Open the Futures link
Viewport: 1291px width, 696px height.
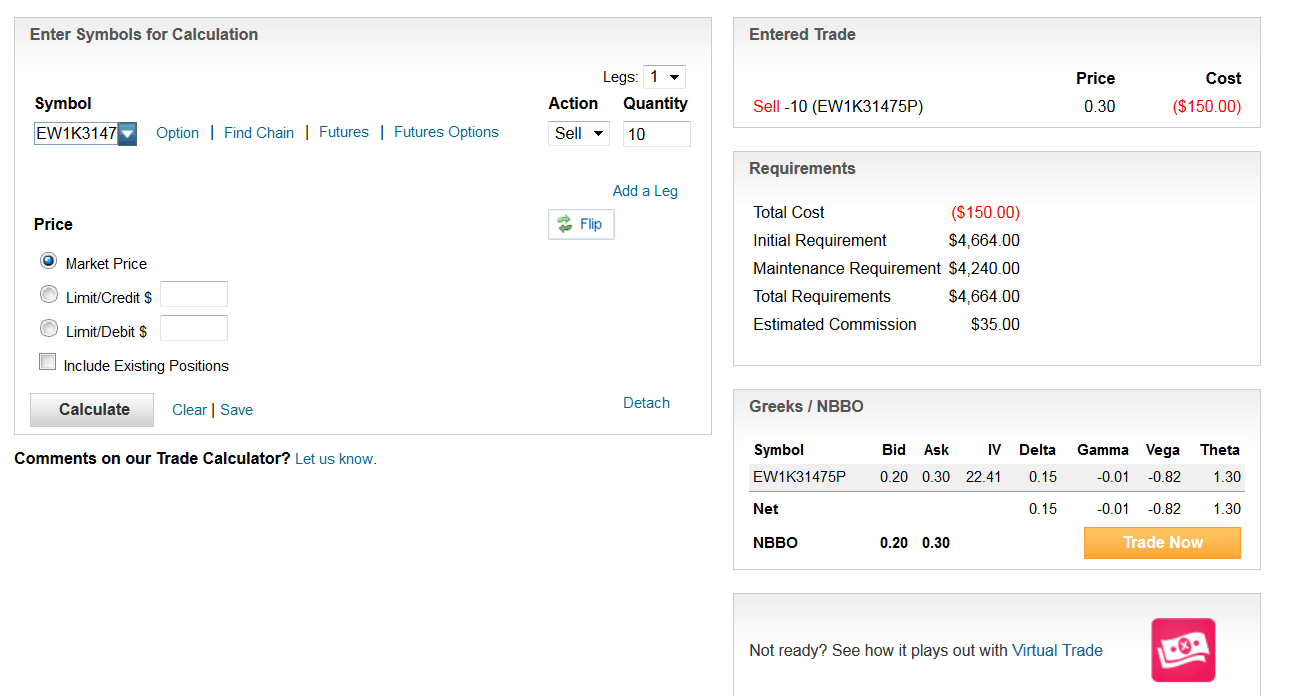click(x=344, y=132)
